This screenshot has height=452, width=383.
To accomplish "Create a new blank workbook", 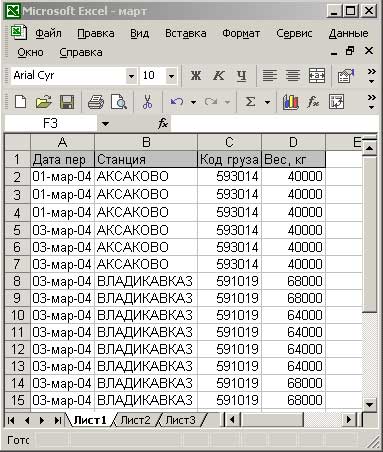I will click(x=20, y=102).
